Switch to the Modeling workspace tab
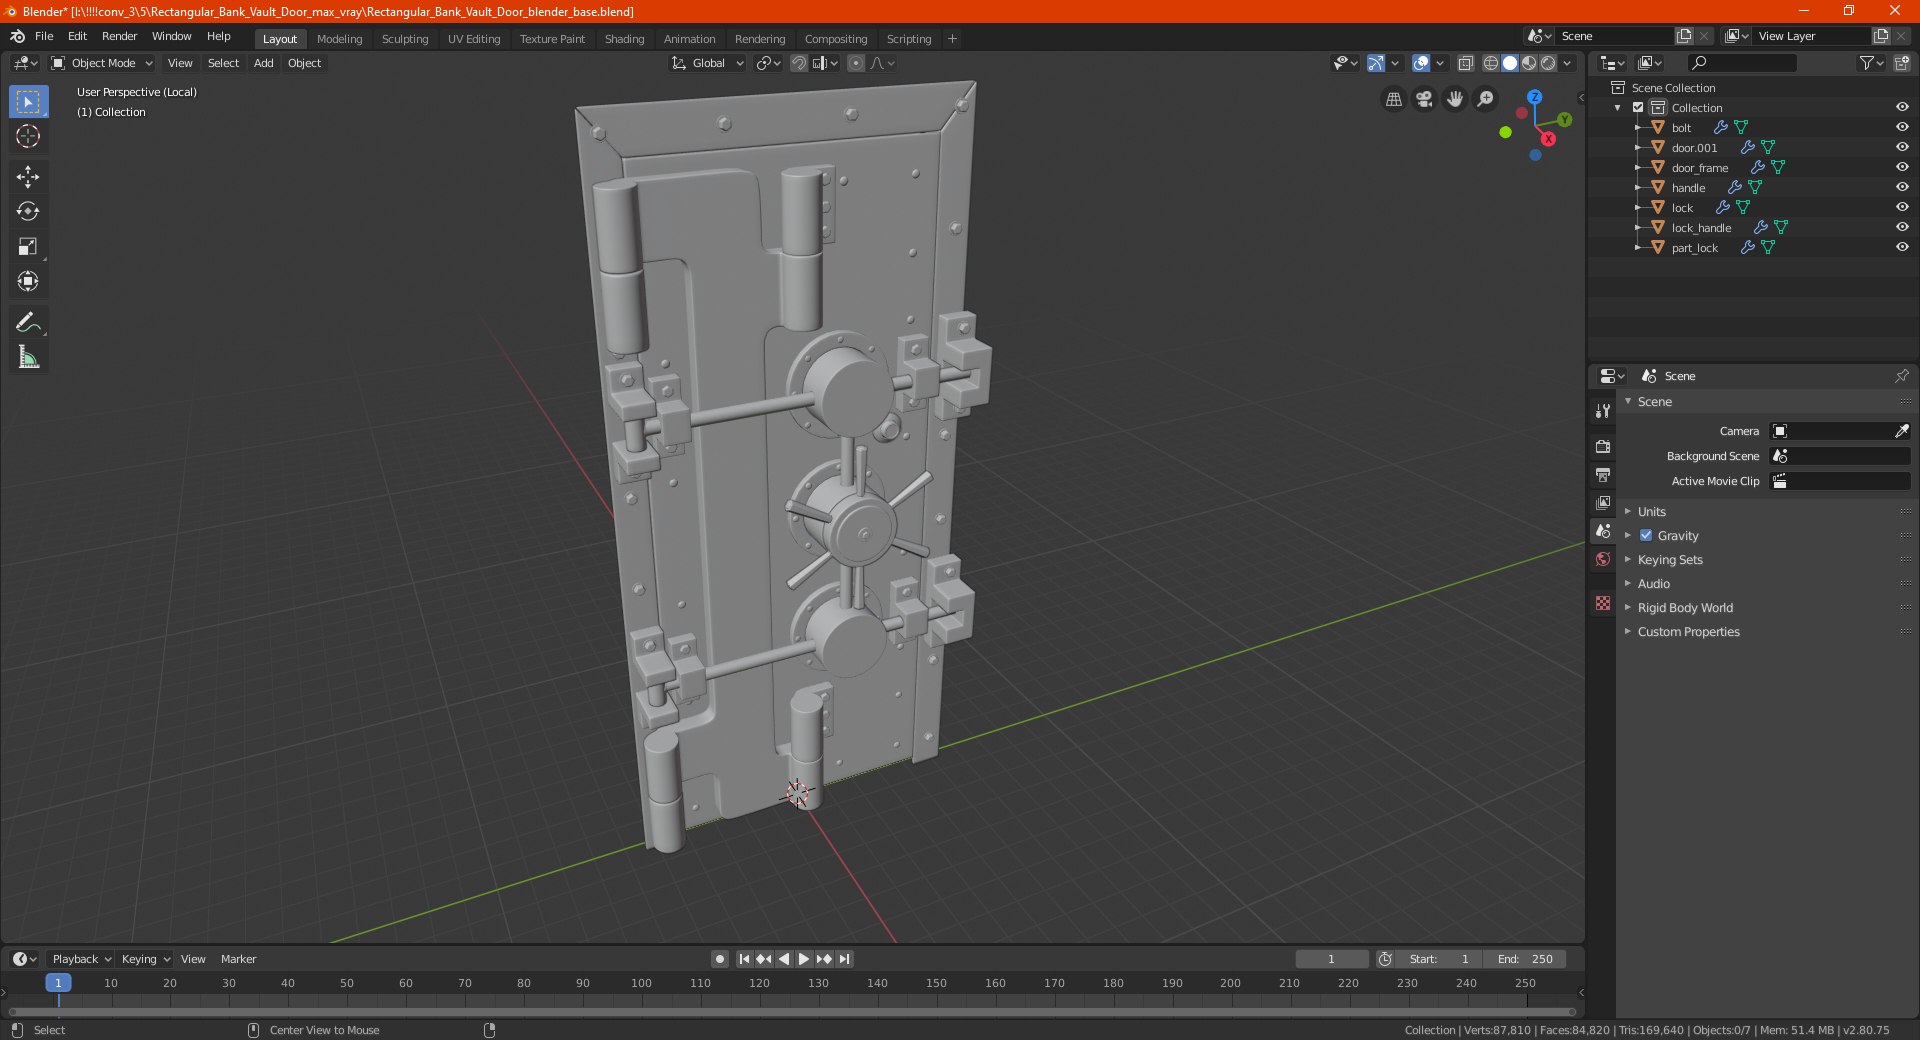Image resolution: width=1920 pixels, height=1040 pixels. pyautogui.click(x=339, y=39)
